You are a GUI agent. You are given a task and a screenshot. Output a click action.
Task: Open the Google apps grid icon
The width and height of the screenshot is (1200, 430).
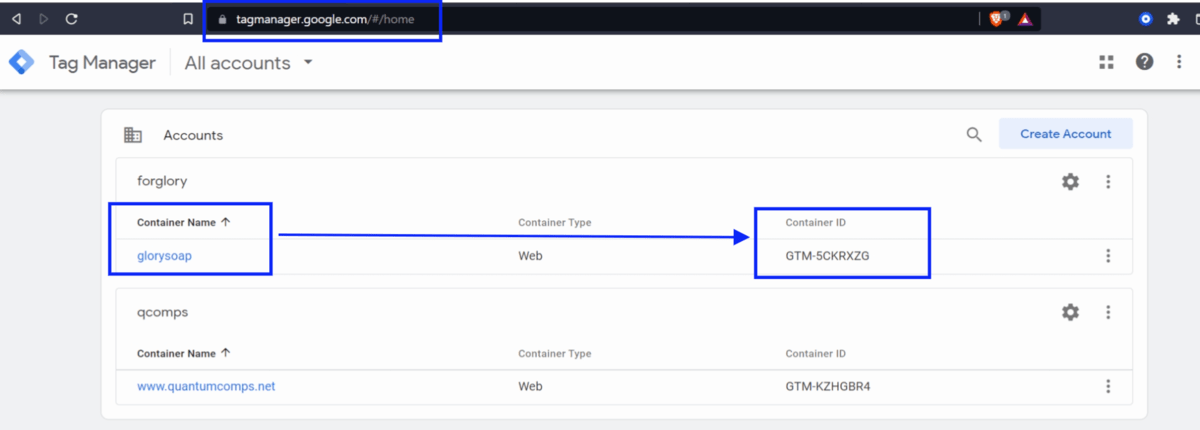click(x=1106, y=62)
